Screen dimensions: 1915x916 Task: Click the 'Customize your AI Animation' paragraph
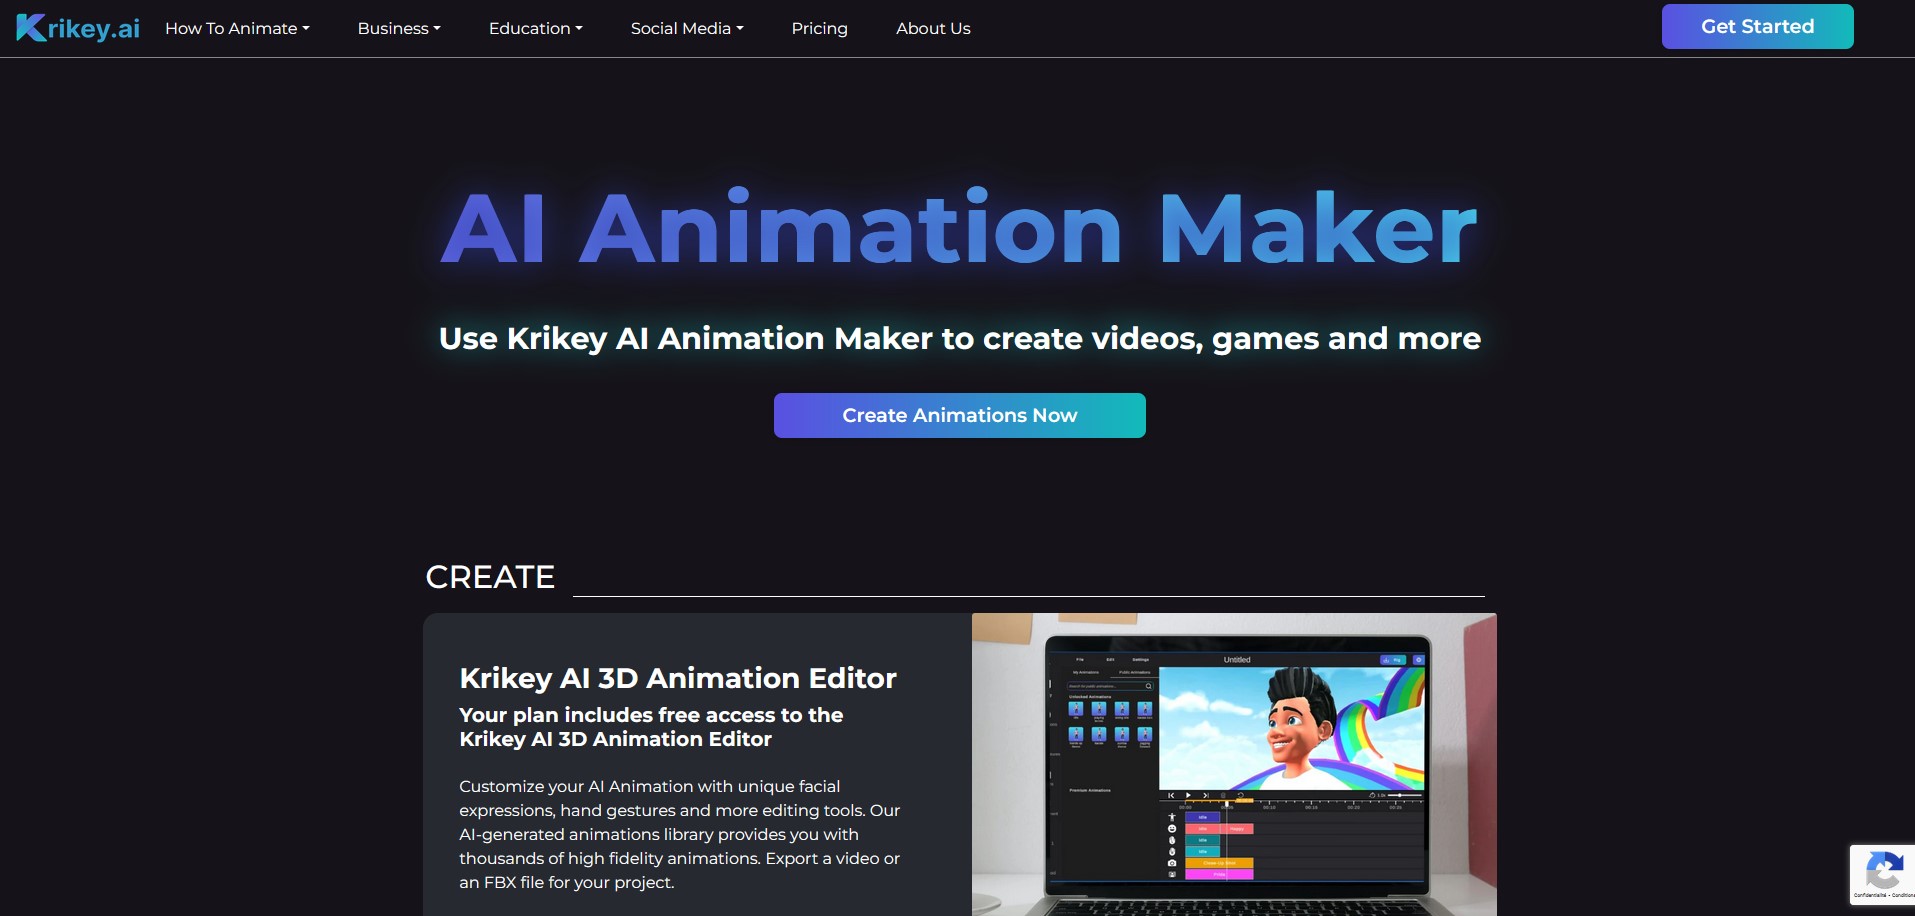click(680, 834)
